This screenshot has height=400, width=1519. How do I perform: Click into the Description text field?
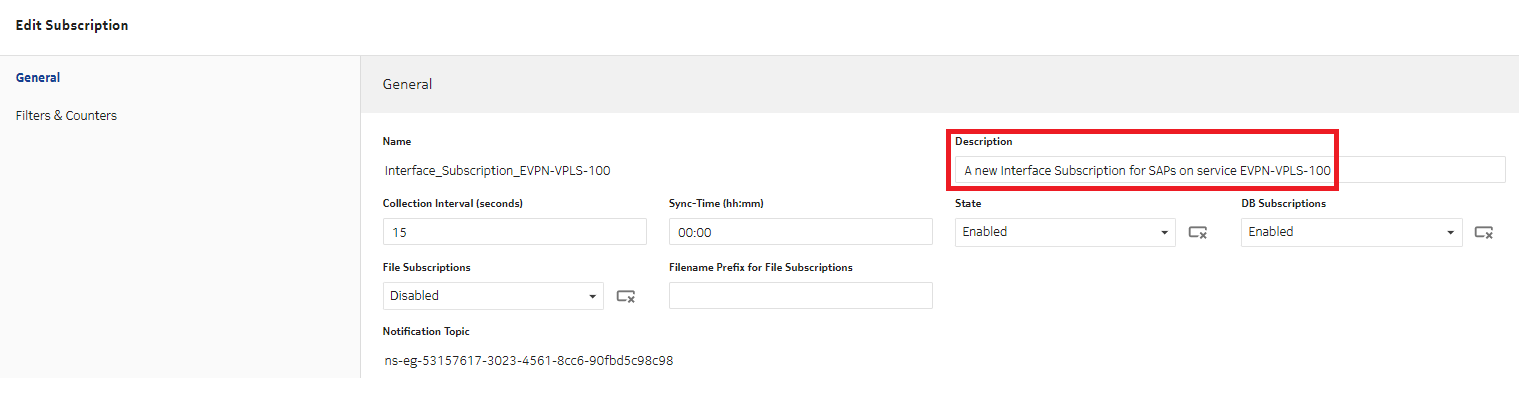click(1228, 171)
